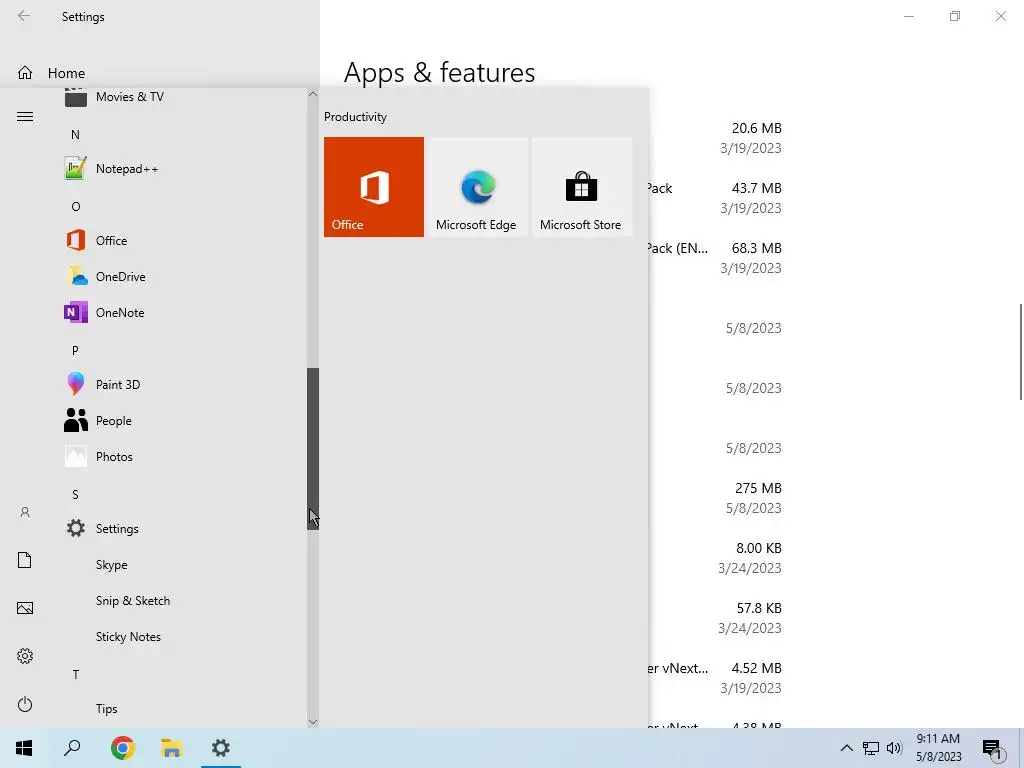Click the Productivity group title
This screenshot has width=1024, height=768.
[355, 117]
